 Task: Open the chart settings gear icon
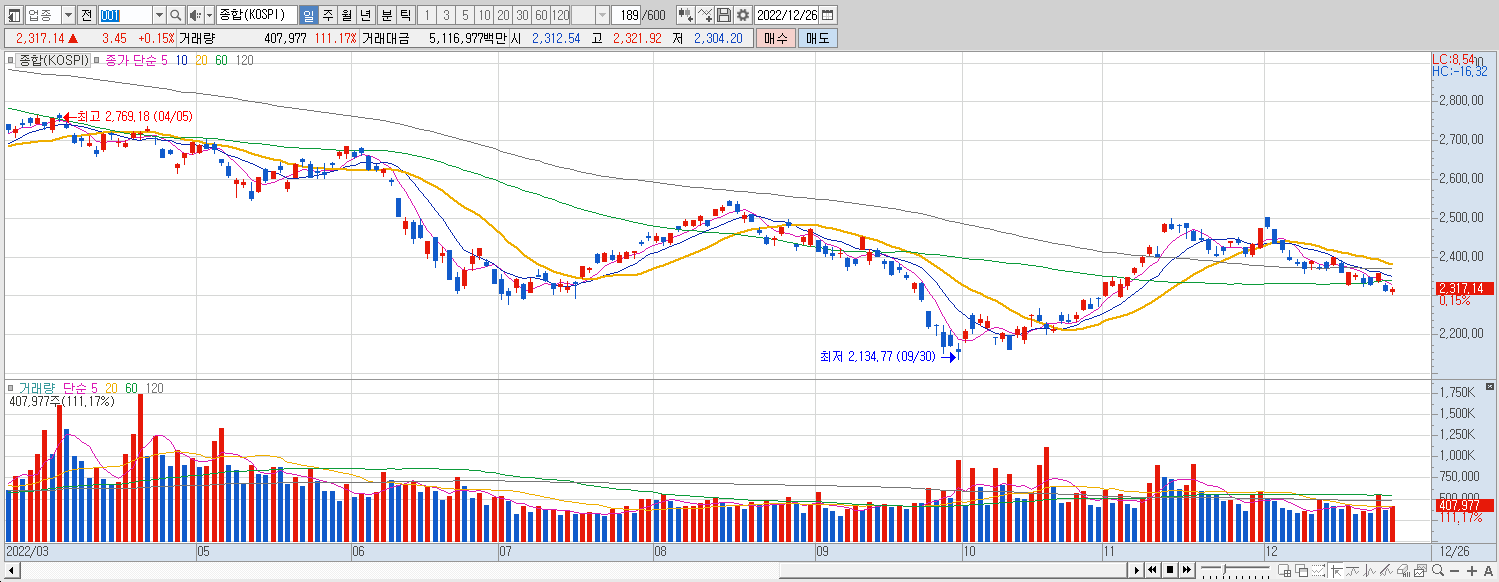click(x=743, y=15)
